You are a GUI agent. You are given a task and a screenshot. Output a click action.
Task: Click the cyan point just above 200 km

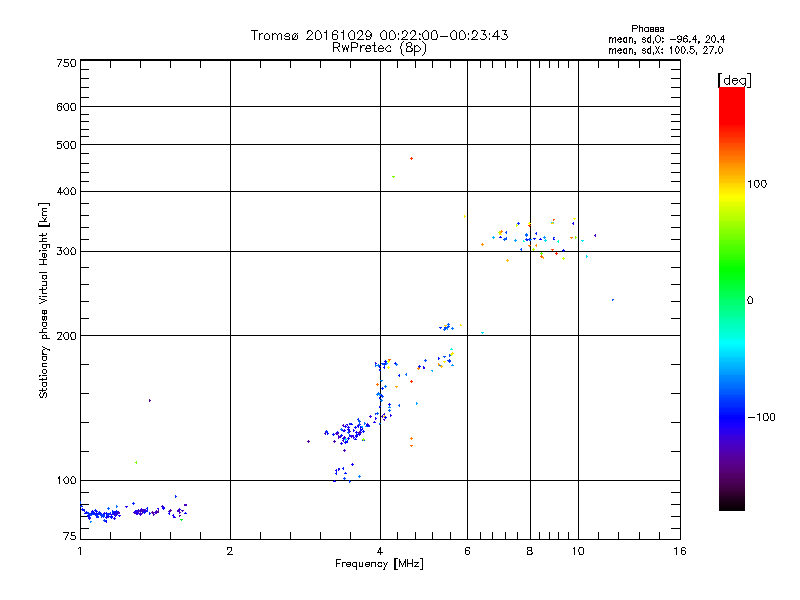(x=483, y=333)
